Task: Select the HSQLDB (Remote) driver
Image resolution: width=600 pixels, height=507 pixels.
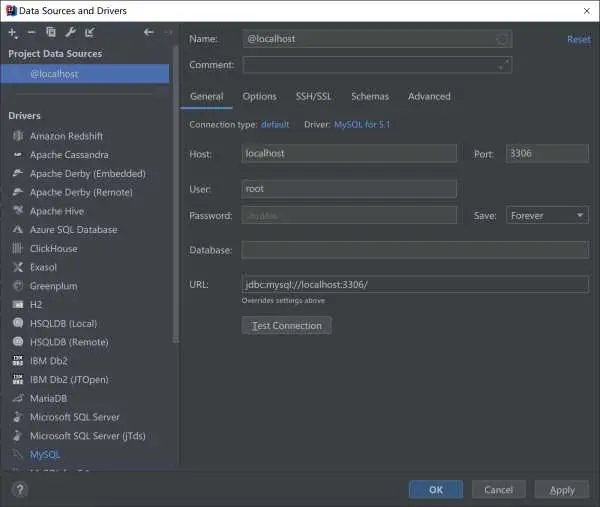Action: (x=69, y=342)
